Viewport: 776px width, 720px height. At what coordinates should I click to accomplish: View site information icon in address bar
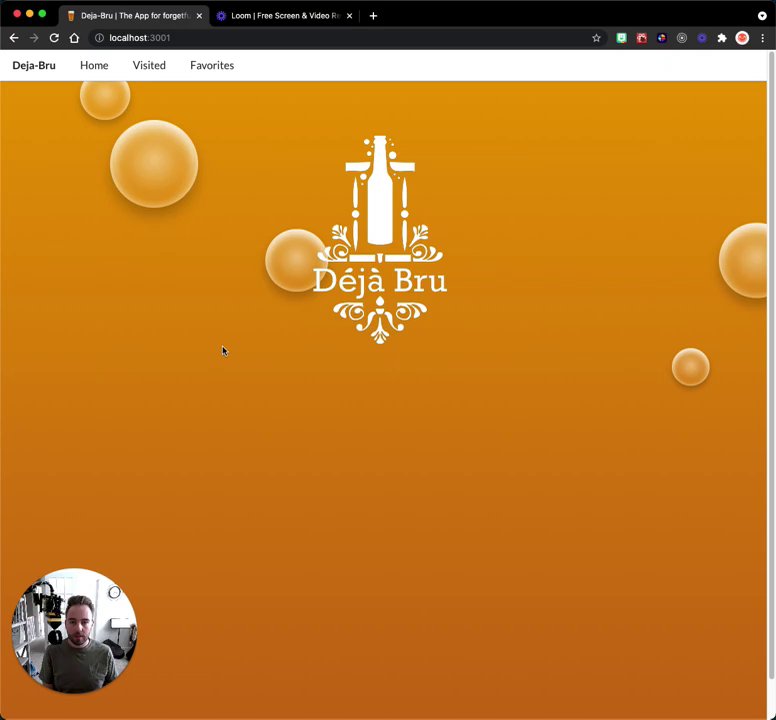click(x=99, y=38)
